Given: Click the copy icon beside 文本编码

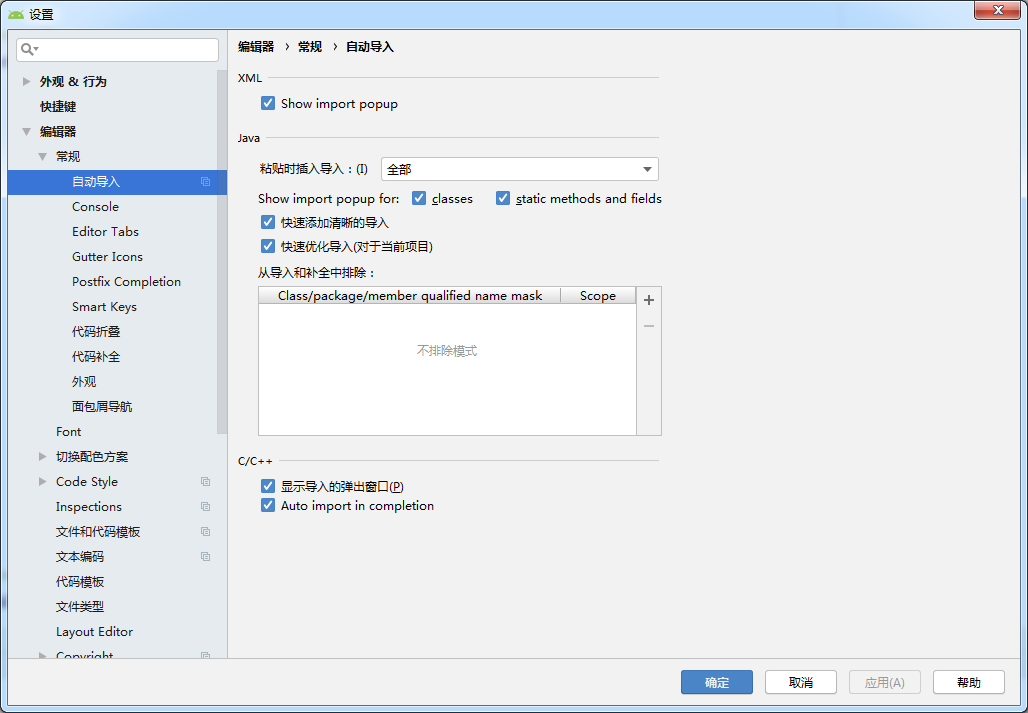Looking at the screenshot, I should [x=205, y=556].
